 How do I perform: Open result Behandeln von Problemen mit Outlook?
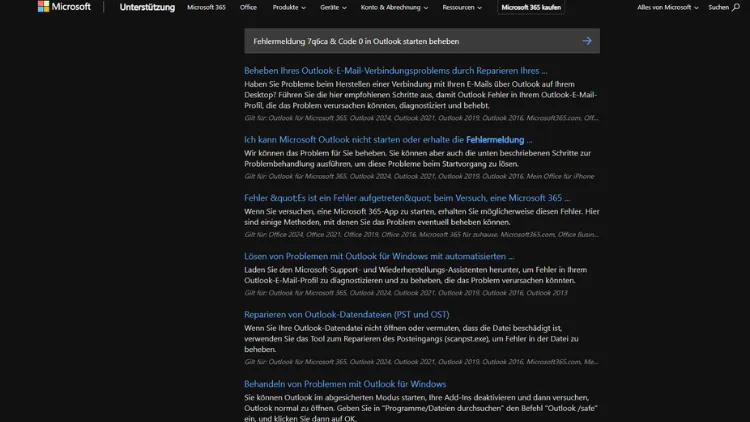345,384
